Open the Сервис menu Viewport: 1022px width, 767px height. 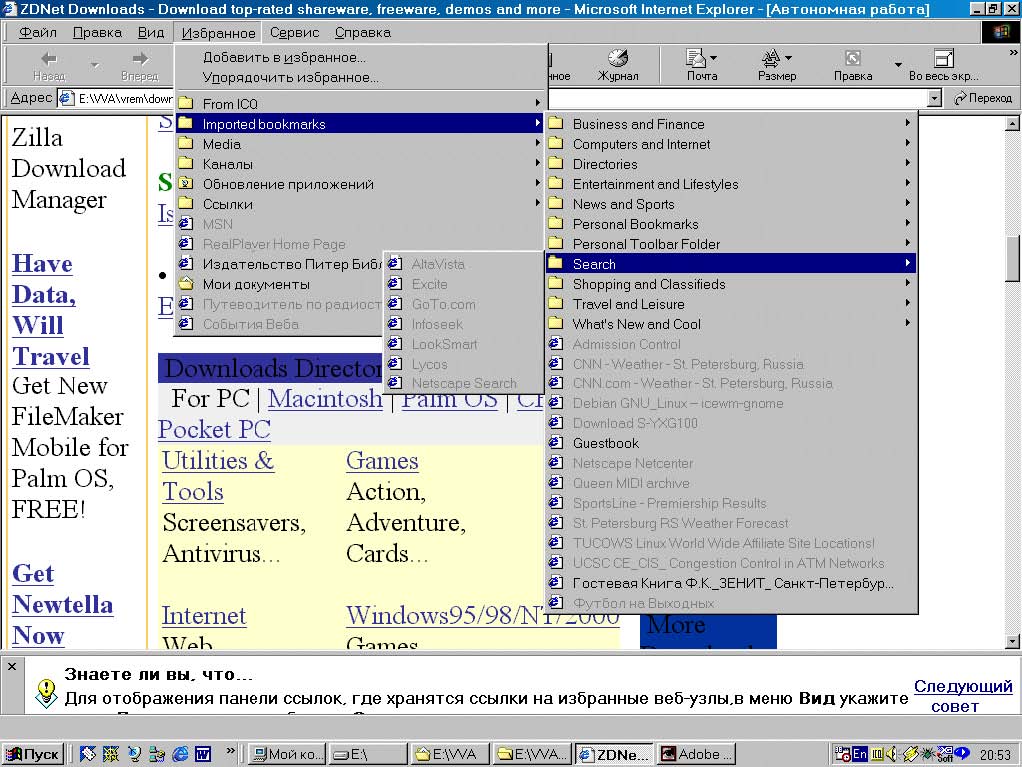294,32
